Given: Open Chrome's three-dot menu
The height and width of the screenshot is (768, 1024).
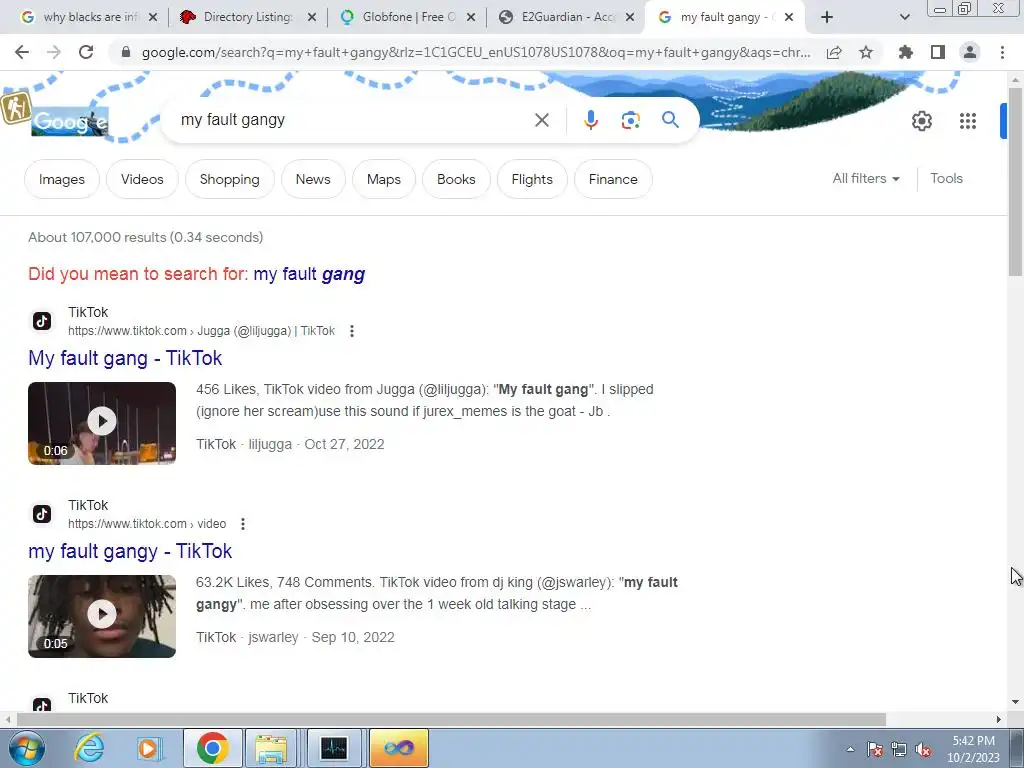Looking at the screenshot, I should [x=1002, y=52].
